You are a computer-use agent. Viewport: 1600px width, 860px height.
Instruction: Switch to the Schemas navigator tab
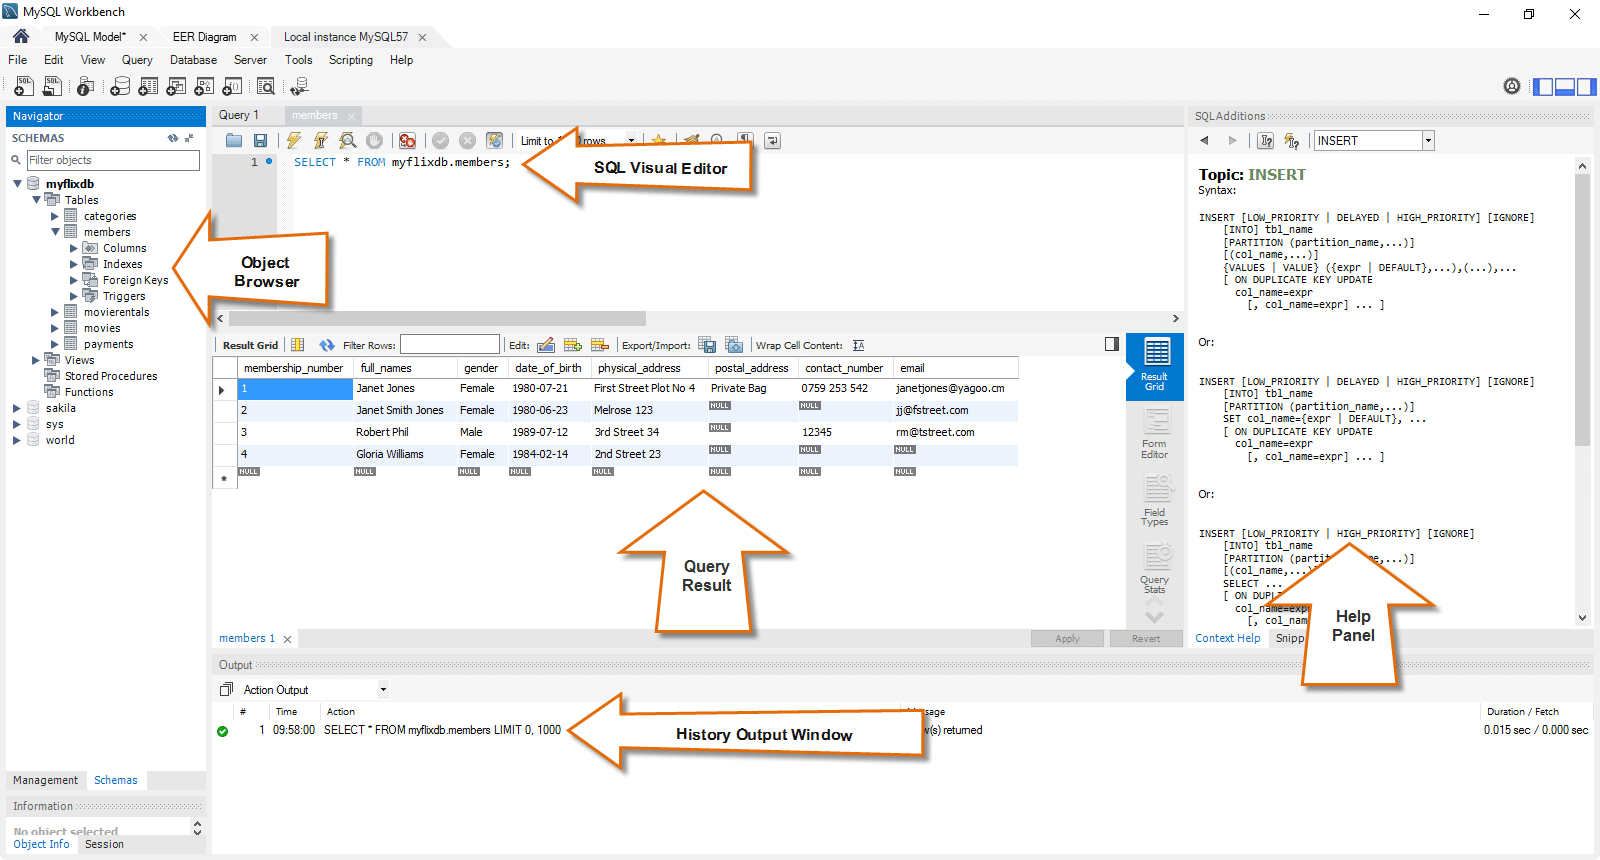click(116, 780)
